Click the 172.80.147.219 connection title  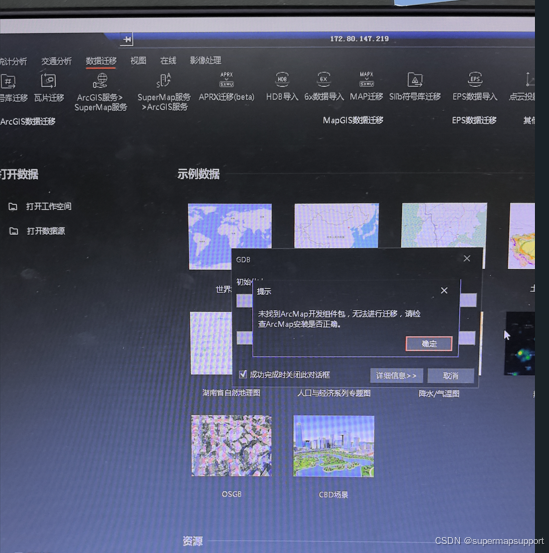[x=359, y=39]
